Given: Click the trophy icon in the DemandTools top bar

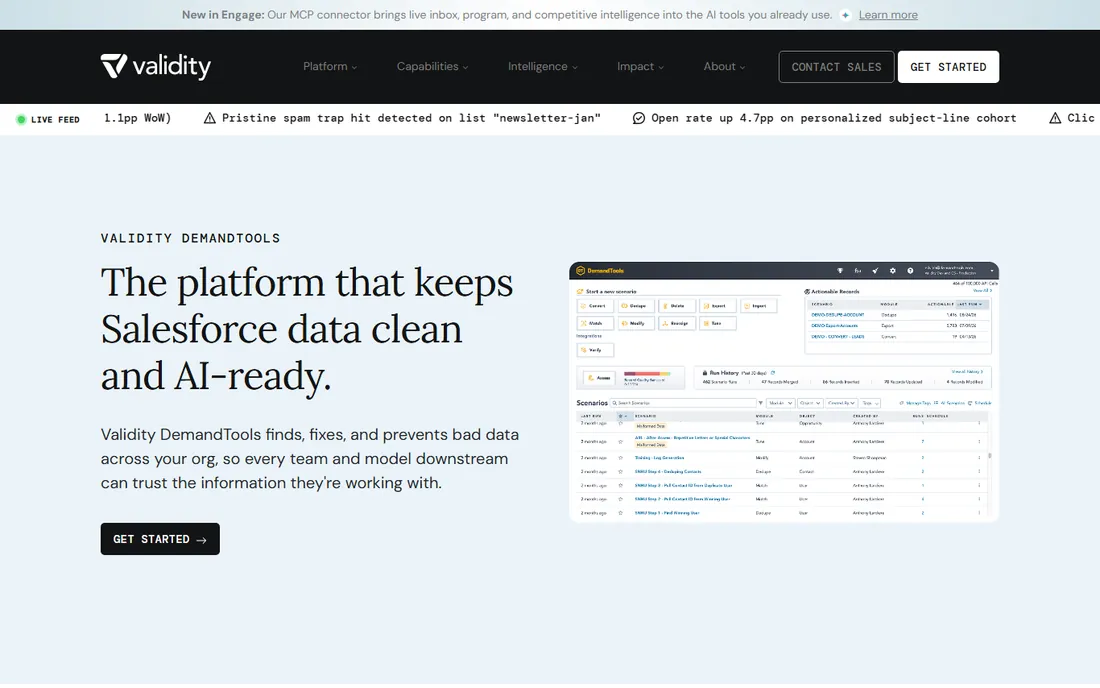Looking at the screenshot, I should (840, 271).
